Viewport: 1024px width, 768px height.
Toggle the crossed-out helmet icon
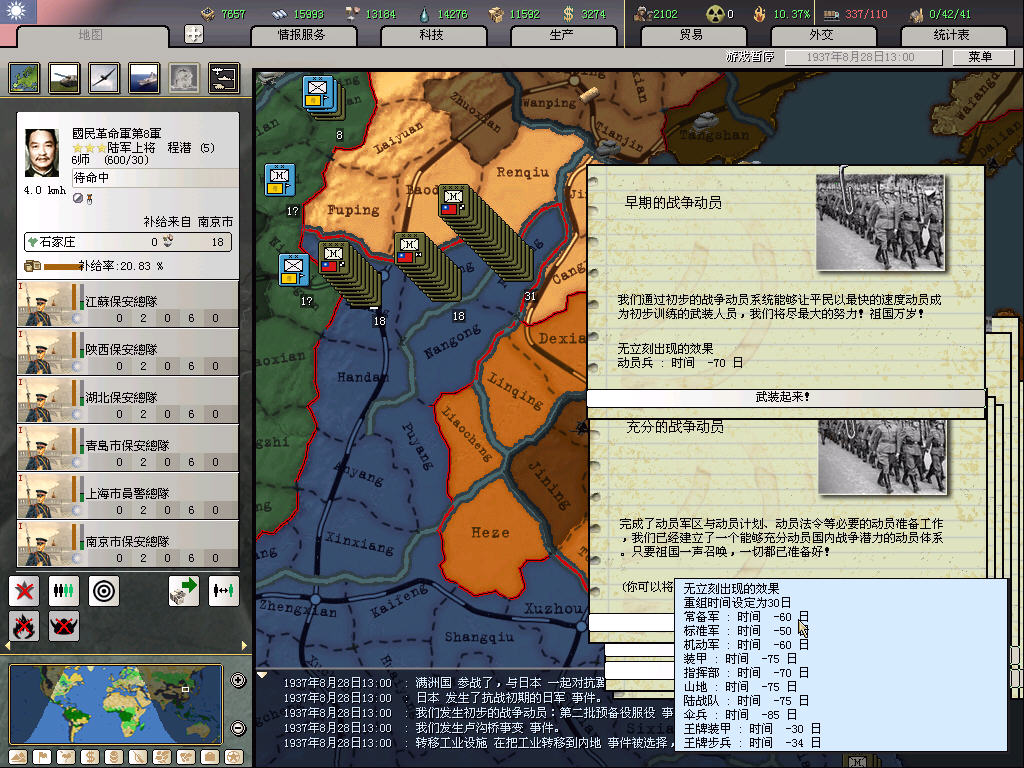[64, 626]
